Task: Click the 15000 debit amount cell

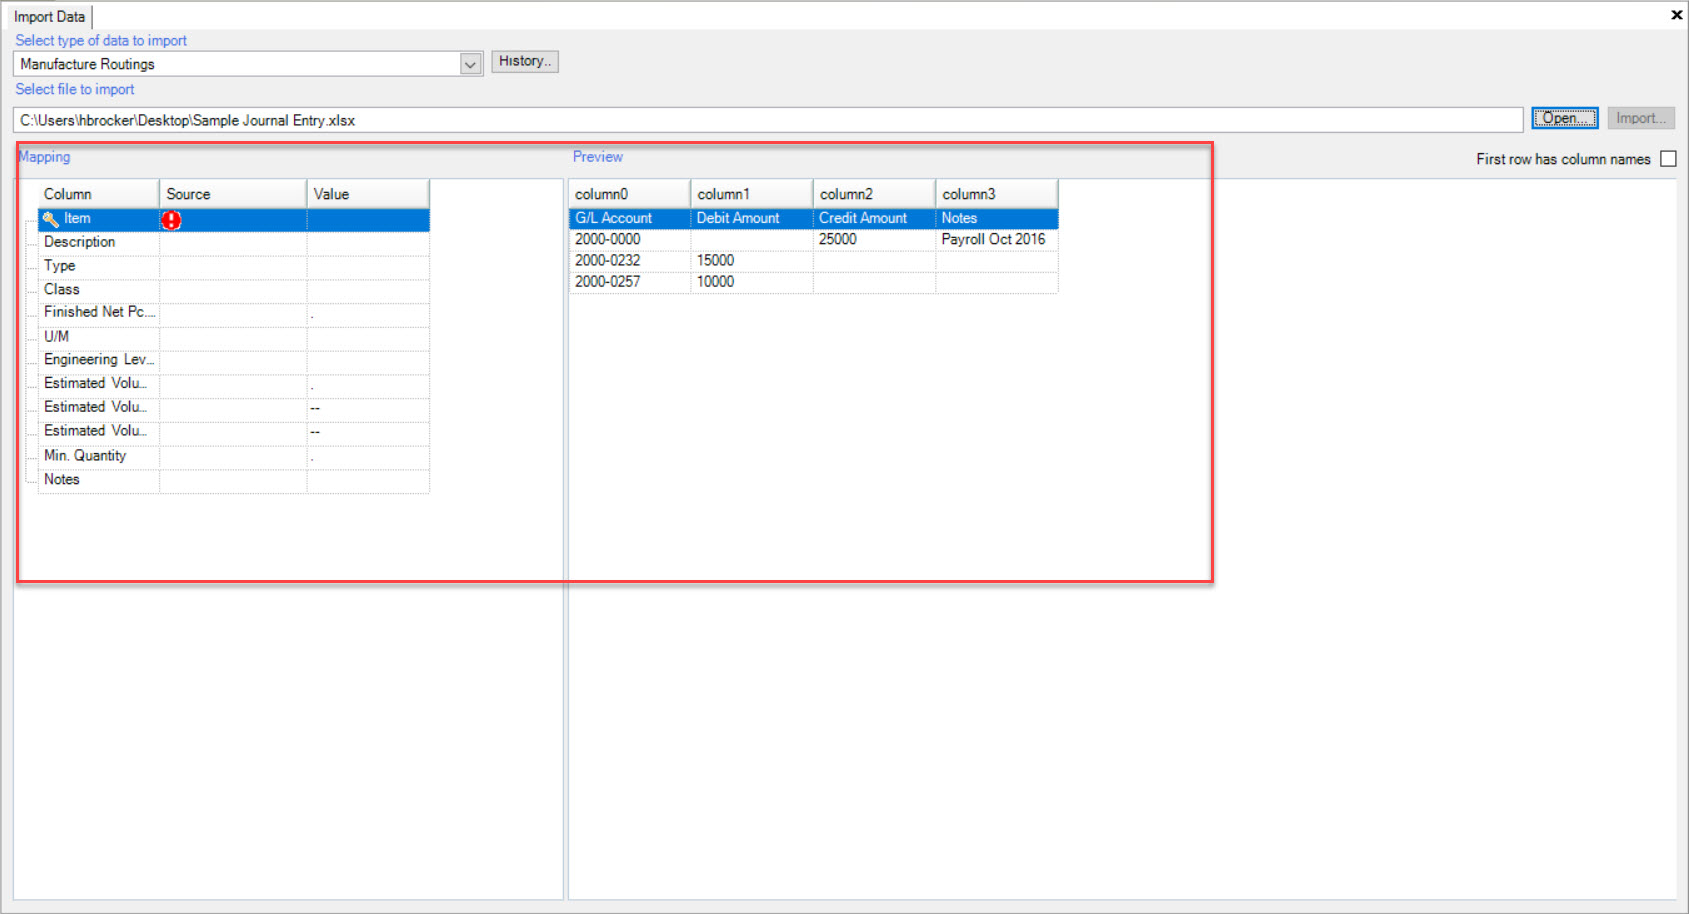Action: pyautogui.click(x=751, y=261)
